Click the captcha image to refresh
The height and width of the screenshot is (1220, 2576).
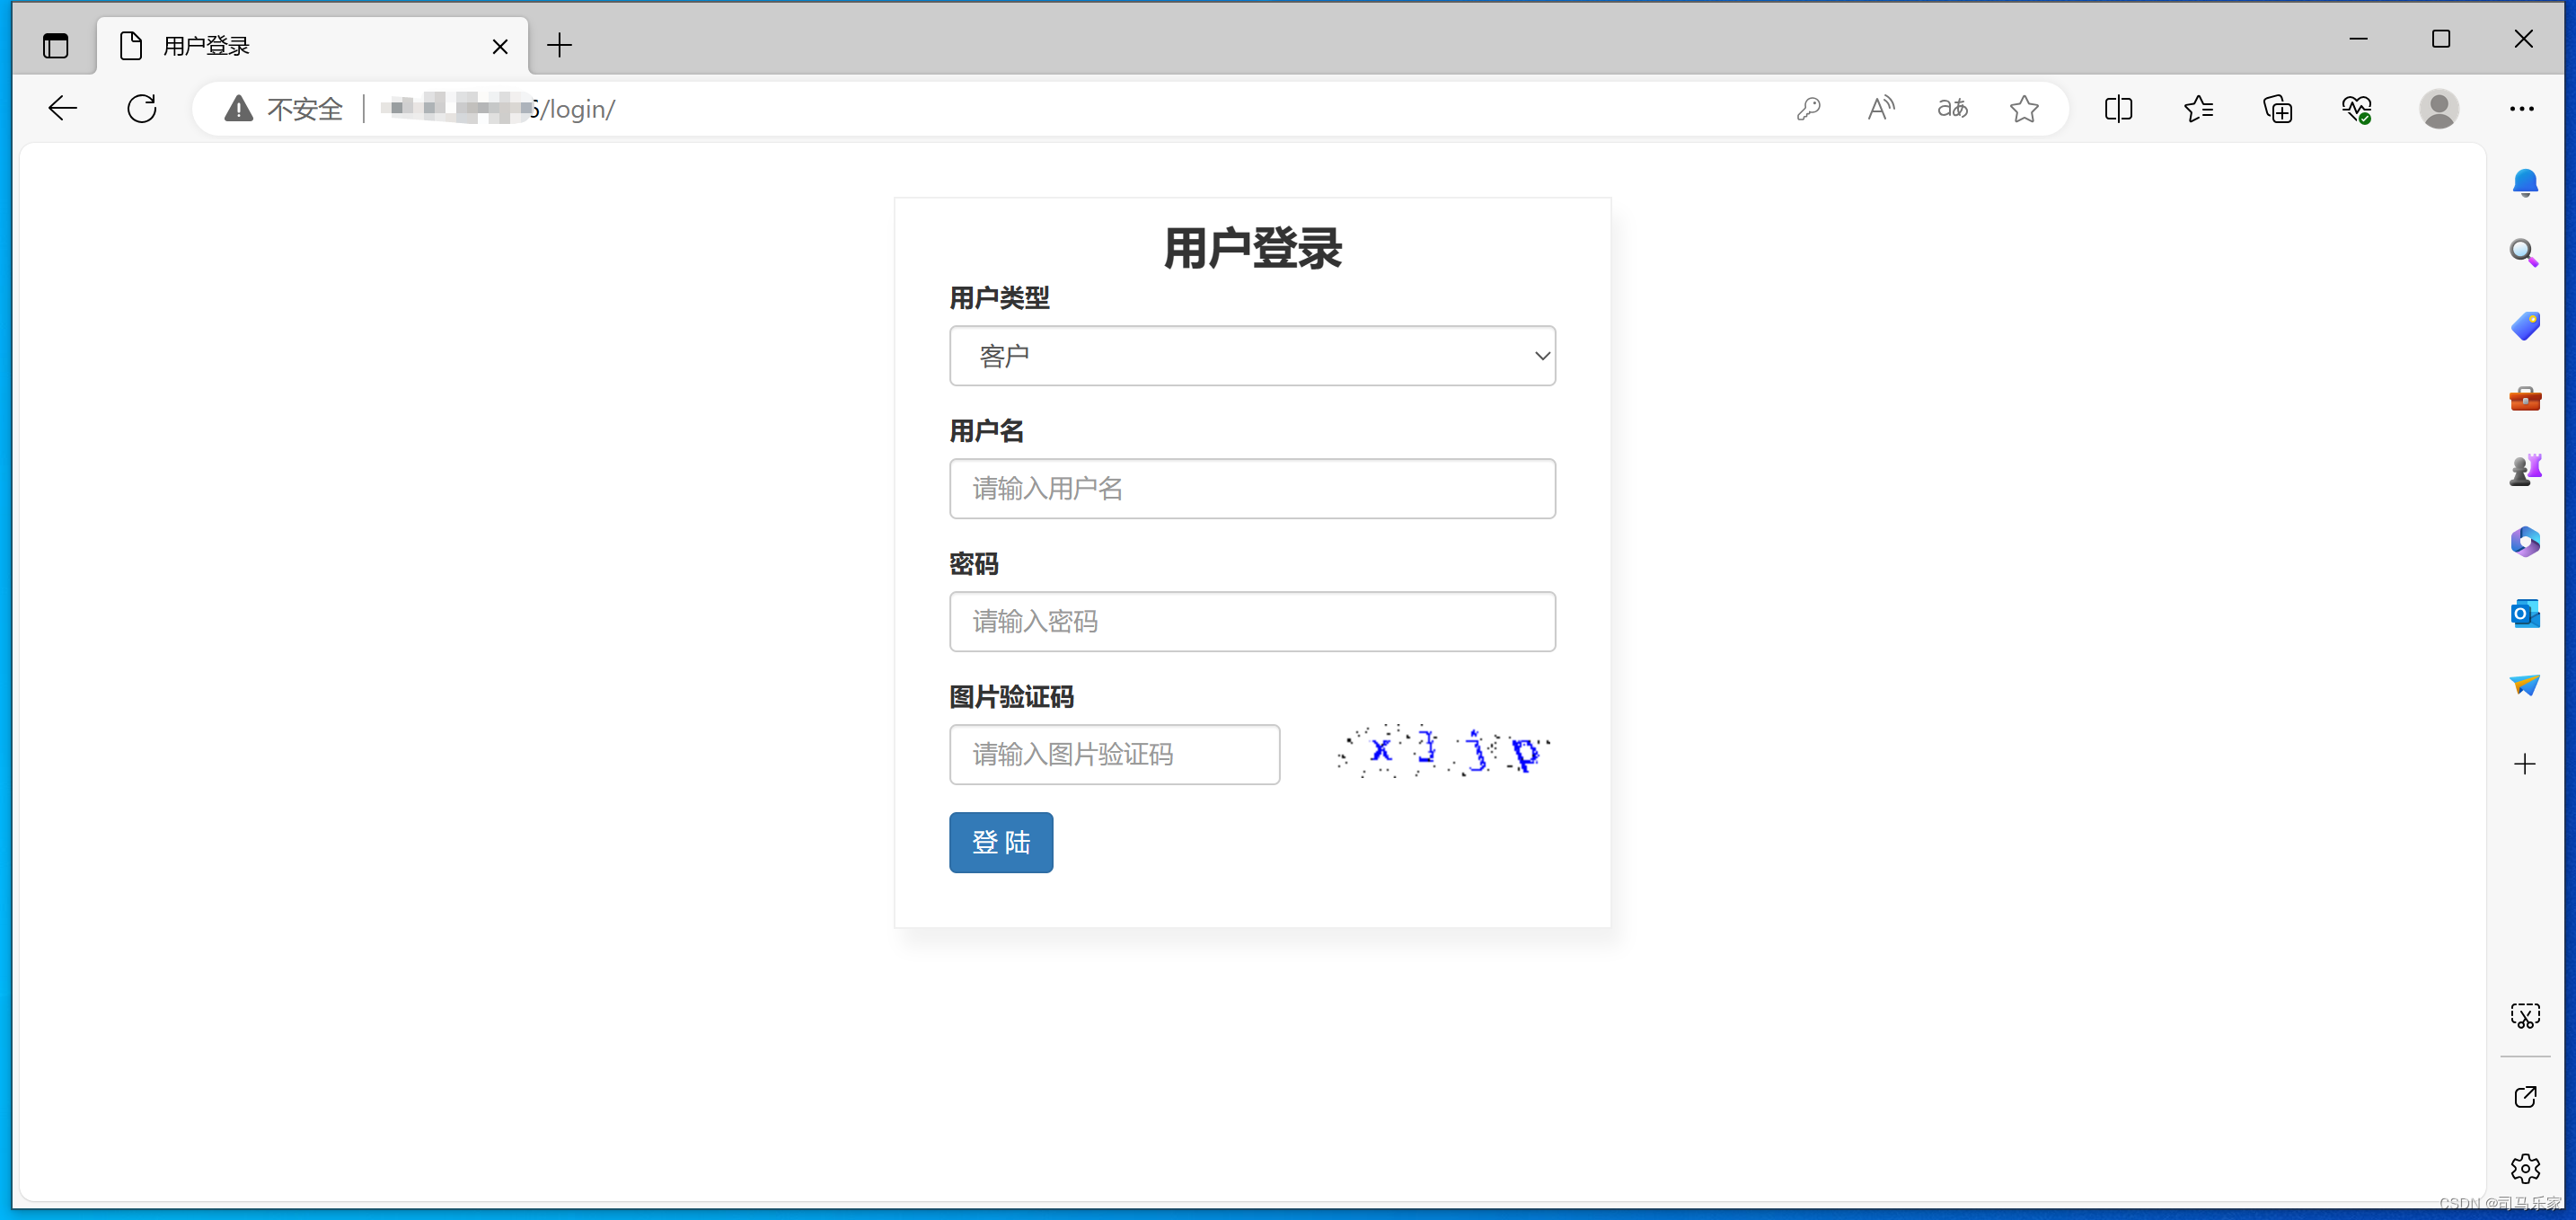pyautogui.click(x=1443, y=751)
